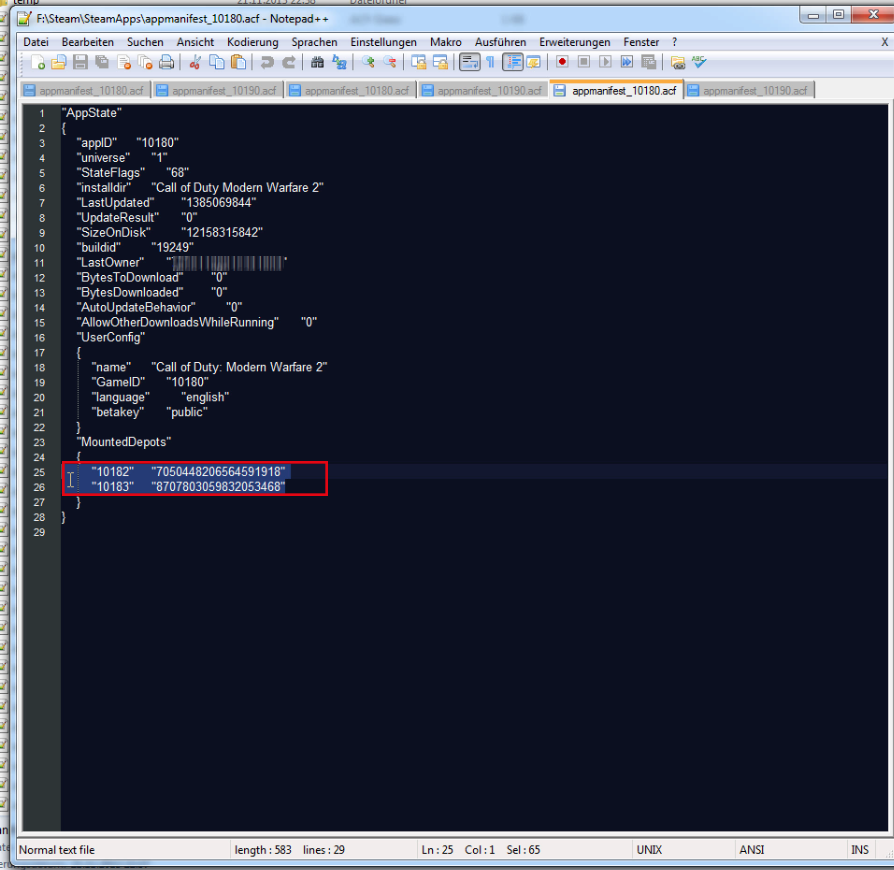Open the Makro menu
This screenshot has width=894, height=870.
[x=445, y=42]
